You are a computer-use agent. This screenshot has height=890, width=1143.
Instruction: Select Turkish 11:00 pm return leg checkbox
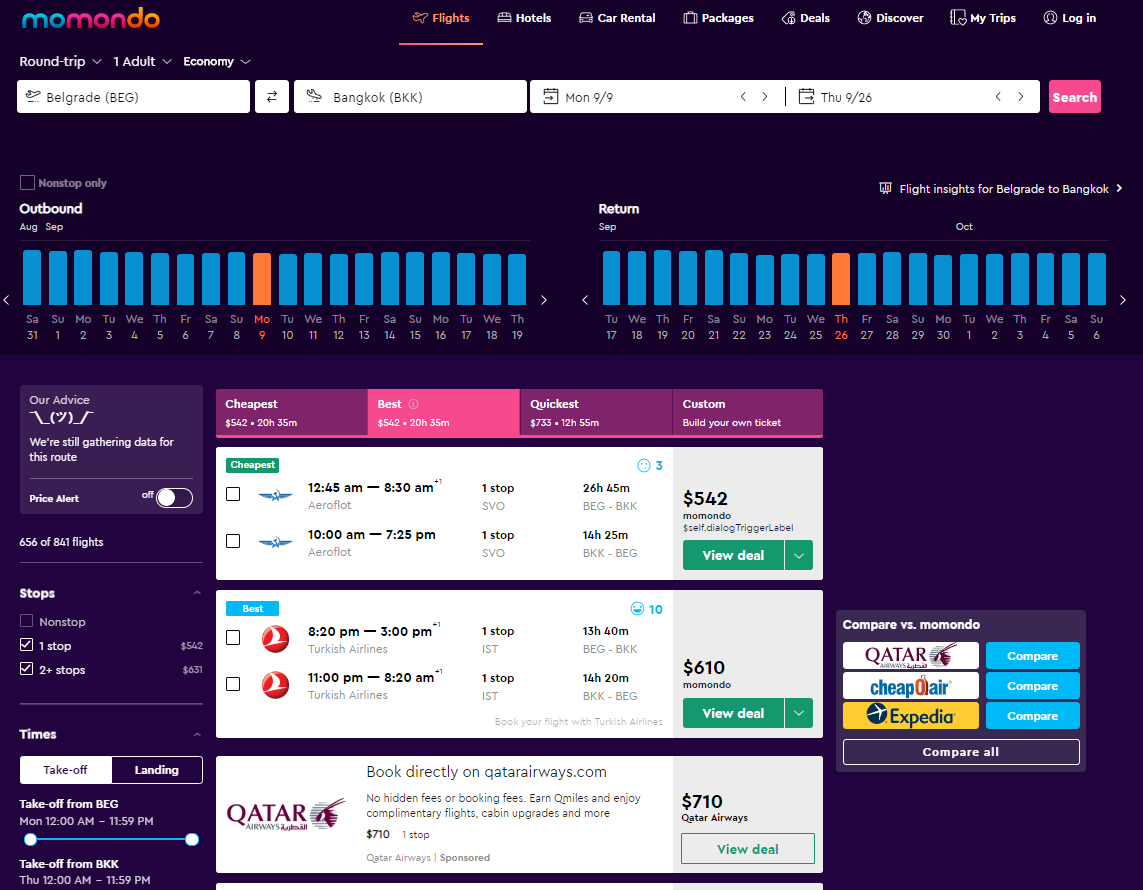point(233,684)
